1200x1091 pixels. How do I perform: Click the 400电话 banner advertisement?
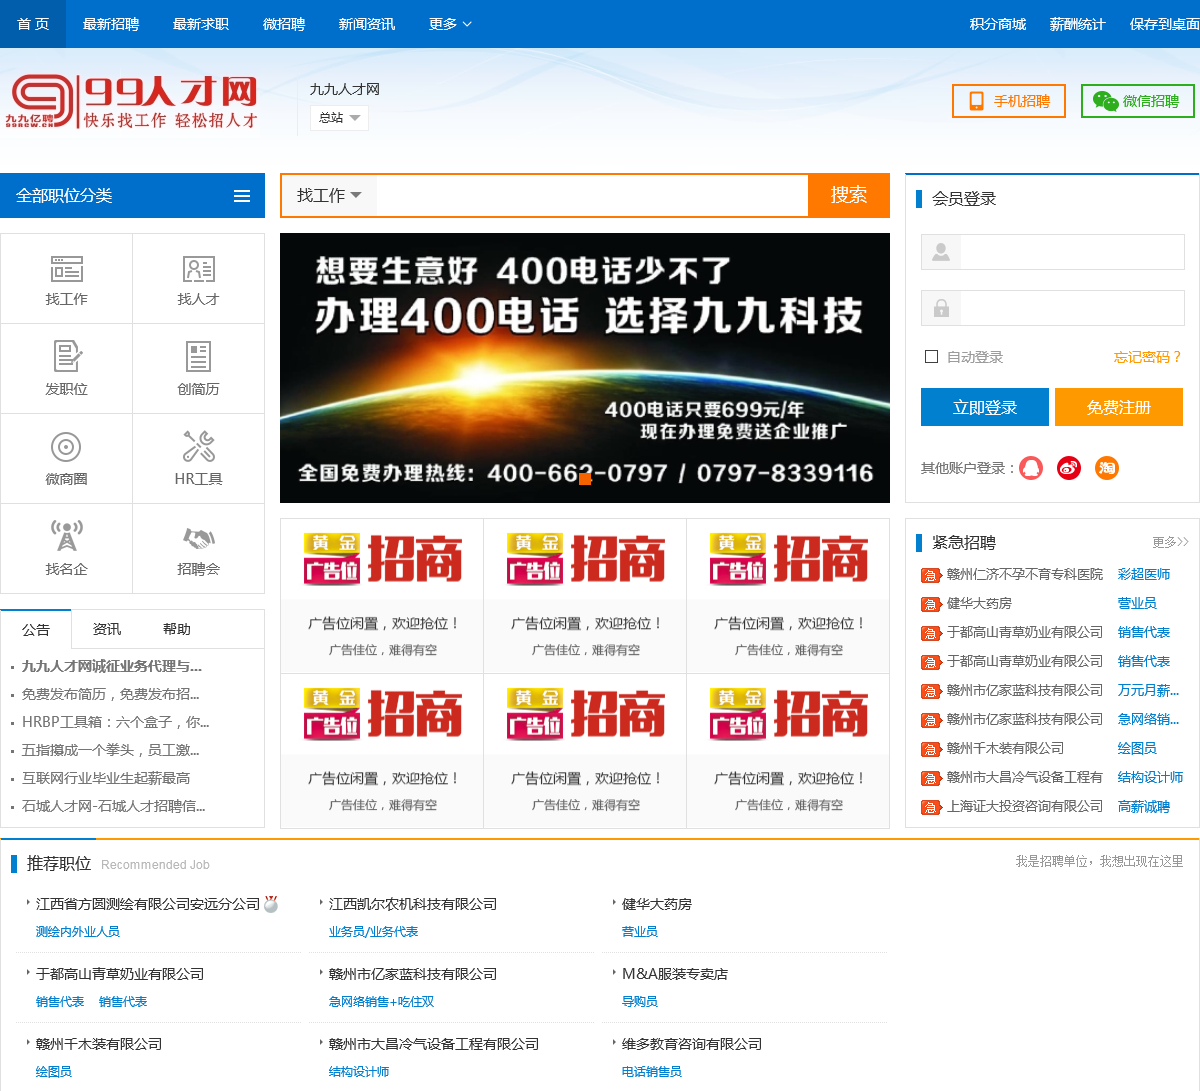(x=585, y=368)
